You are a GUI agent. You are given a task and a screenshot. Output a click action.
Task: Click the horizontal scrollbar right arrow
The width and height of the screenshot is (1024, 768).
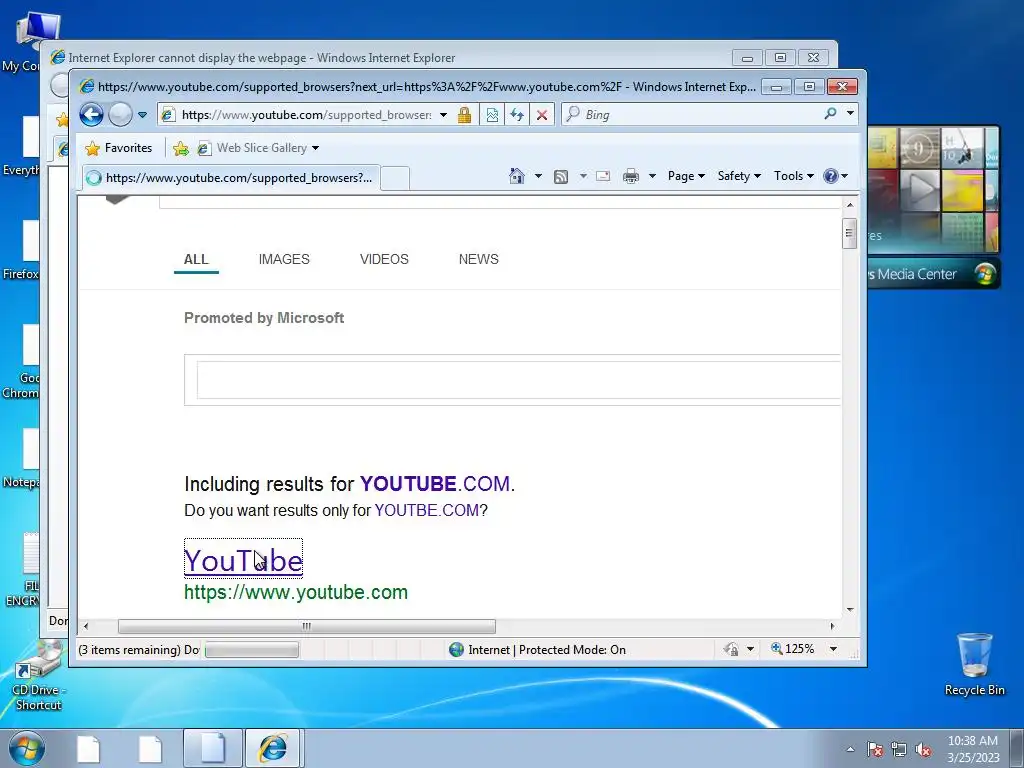(x=832, y=626)
